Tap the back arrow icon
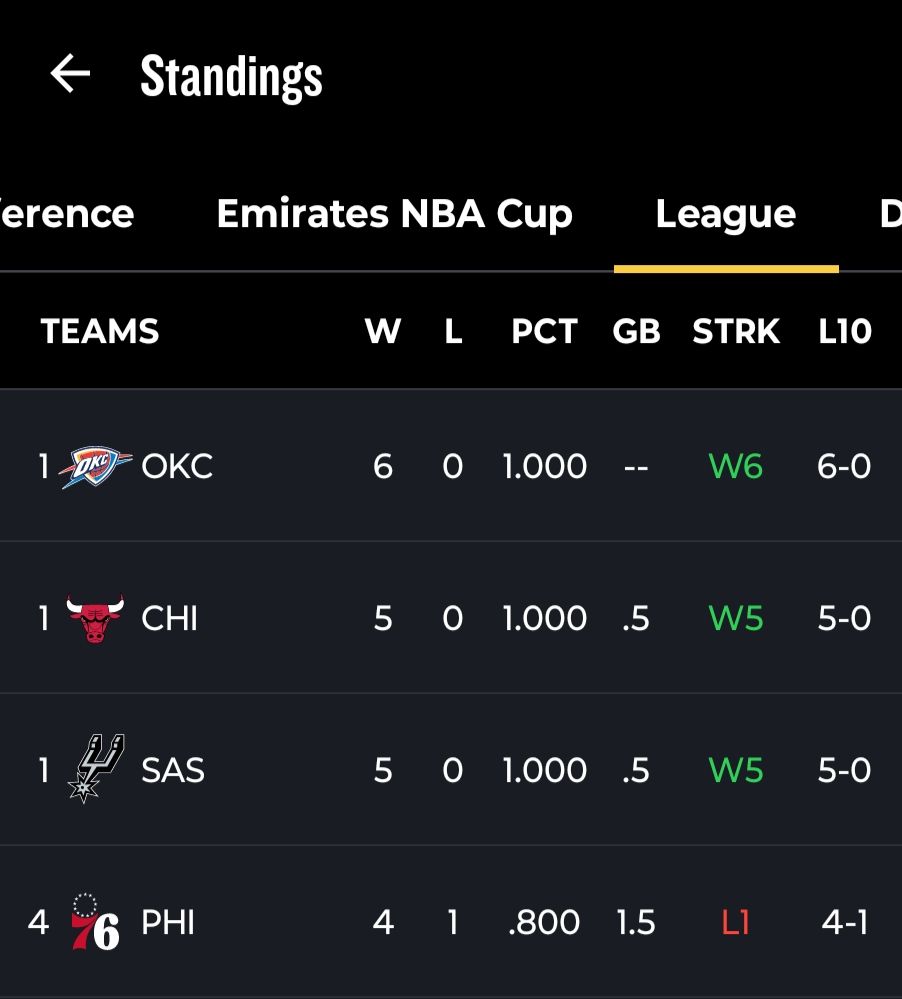 [x=70, y=74]
